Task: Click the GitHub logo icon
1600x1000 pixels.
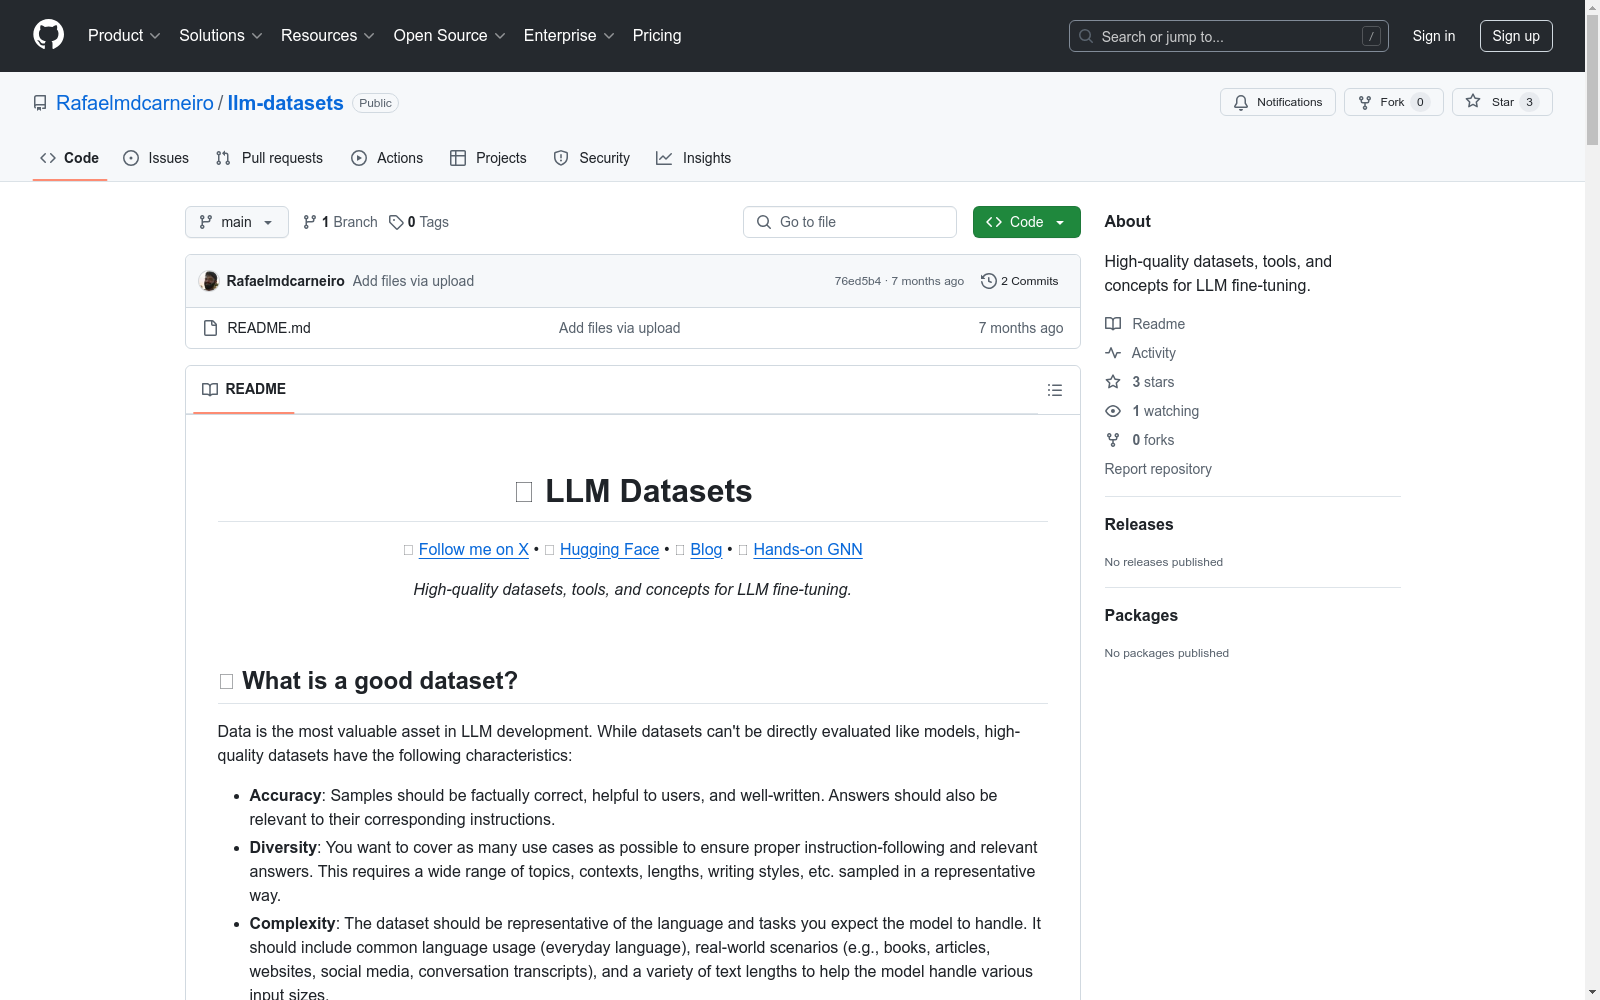Action: [48, 35]
